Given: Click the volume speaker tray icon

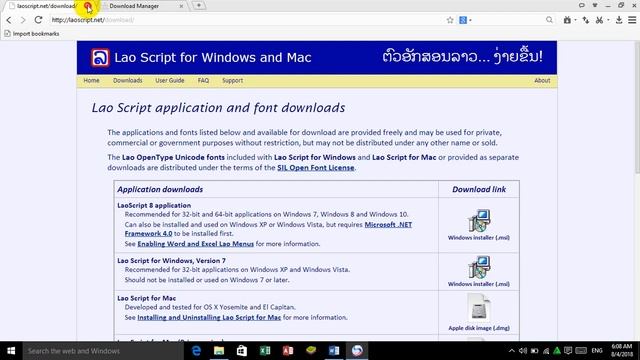Looking at the screenshot, I should click(523, 351).
